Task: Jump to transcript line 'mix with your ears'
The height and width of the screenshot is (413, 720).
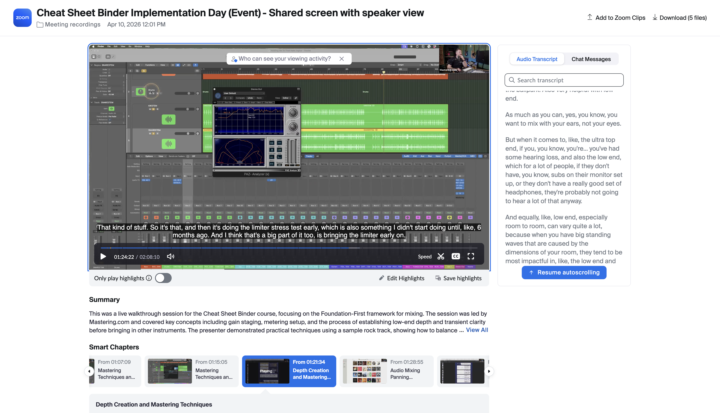Action: tap(563, 119)
